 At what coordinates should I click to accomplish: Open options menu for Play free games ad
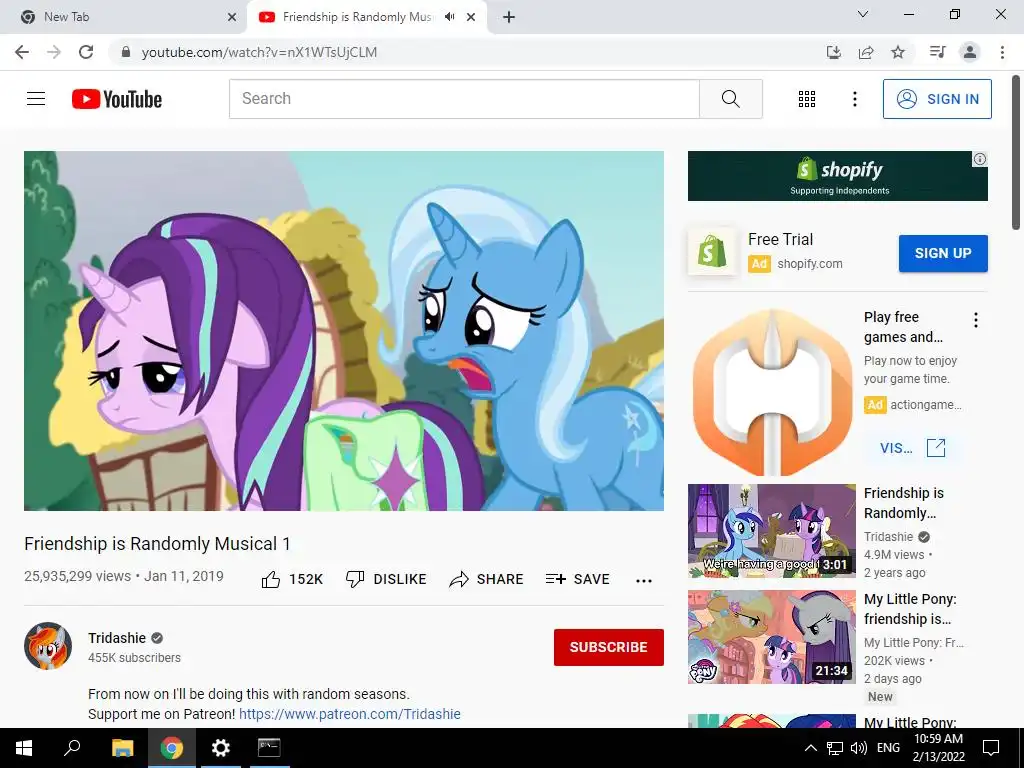976,320
